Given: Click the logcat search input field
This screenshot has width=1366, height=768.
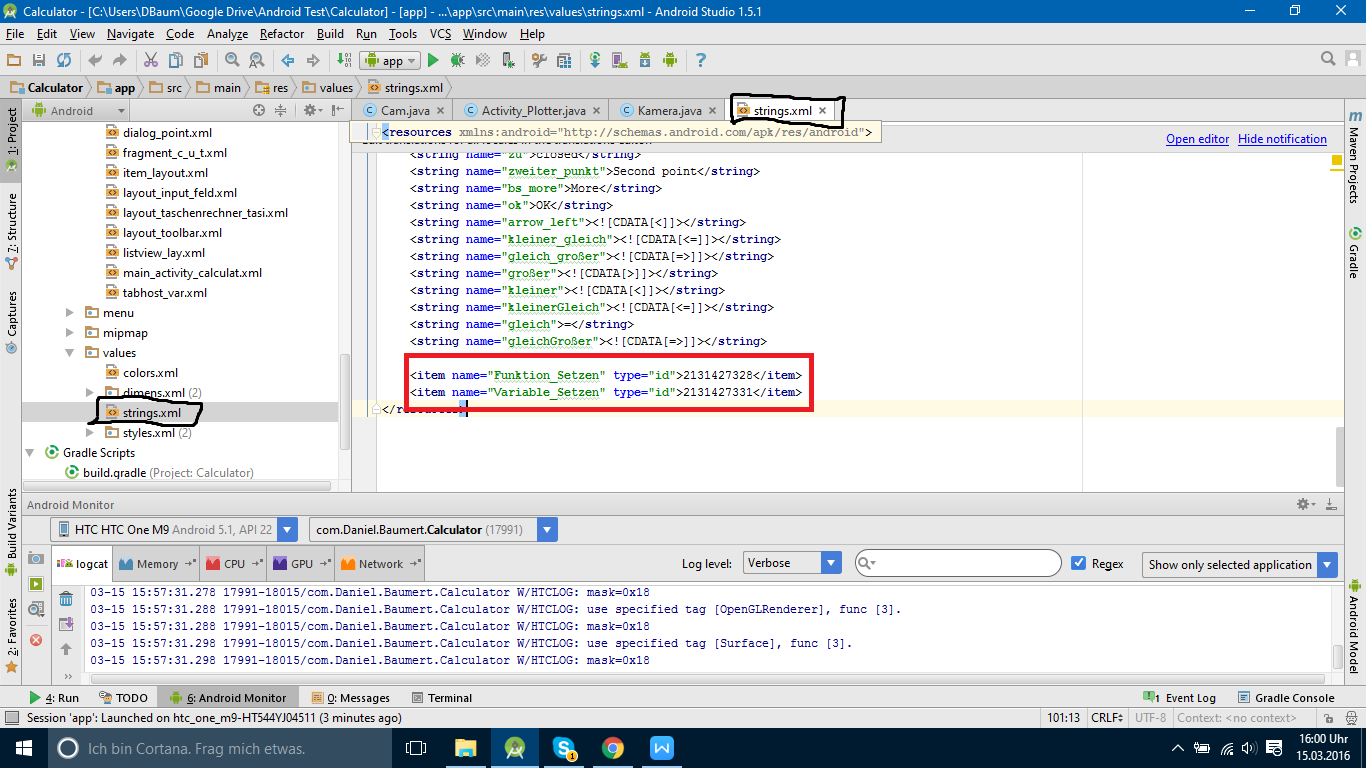Looking at the screenshot, I should tap(965, 563).
